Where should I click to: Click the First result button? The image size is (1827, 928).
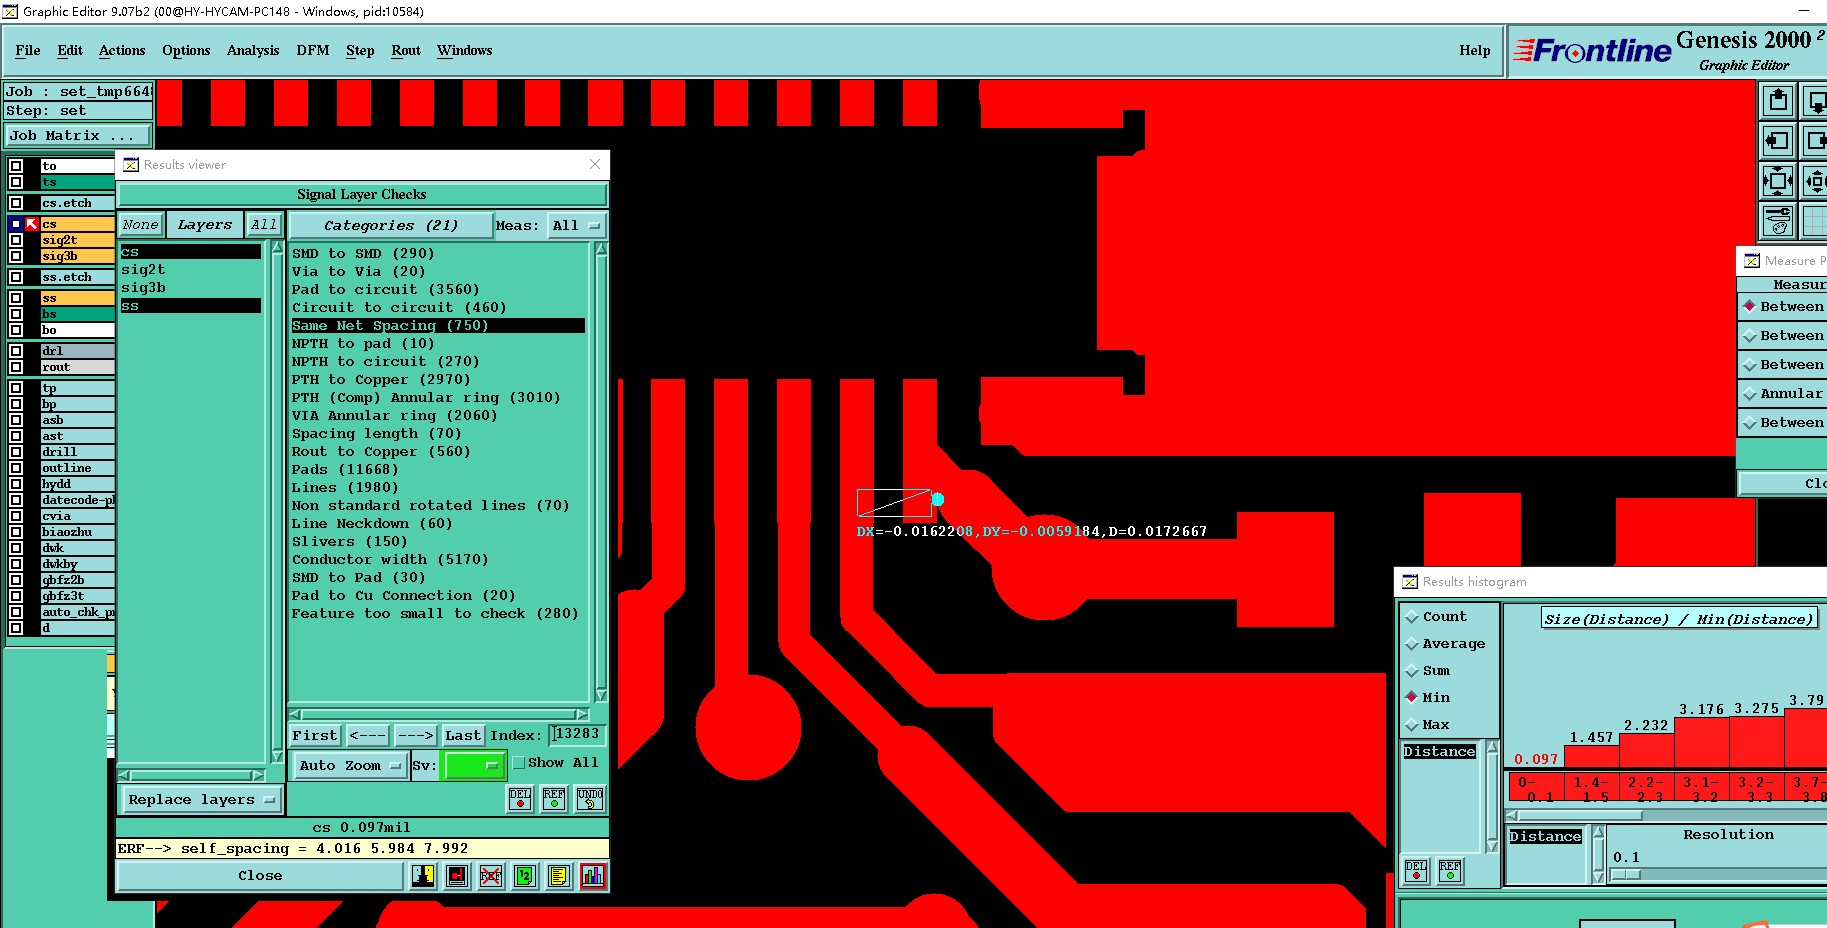[315, 736]
